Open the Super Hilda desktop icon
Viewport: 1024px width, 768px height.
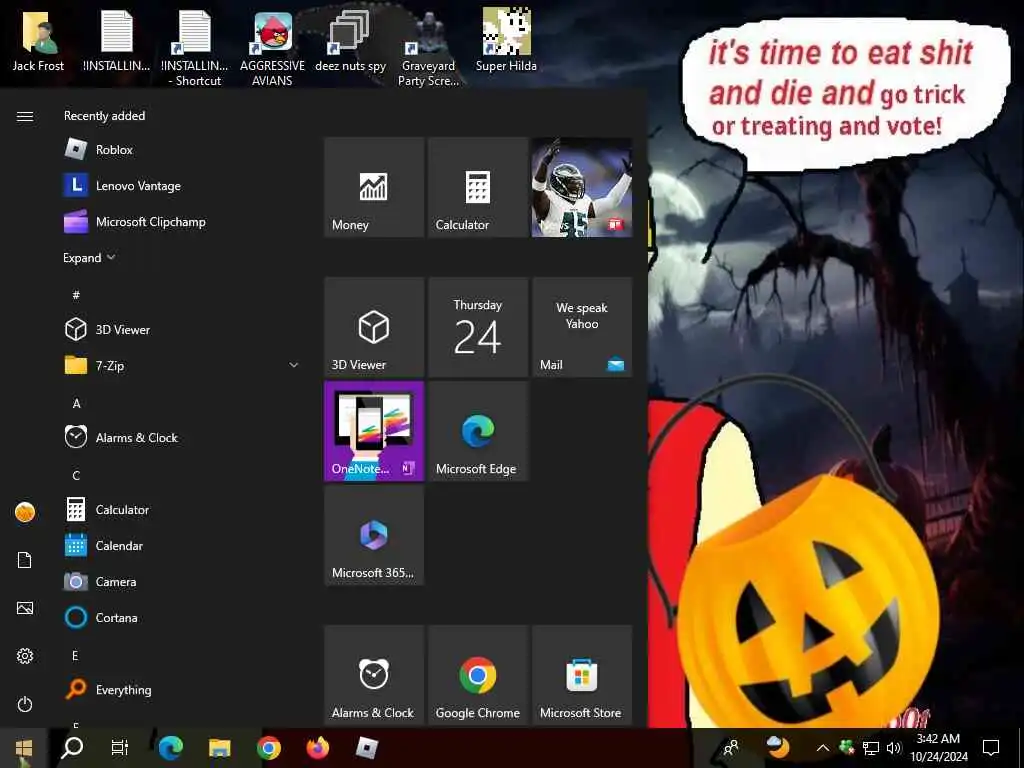506,40
